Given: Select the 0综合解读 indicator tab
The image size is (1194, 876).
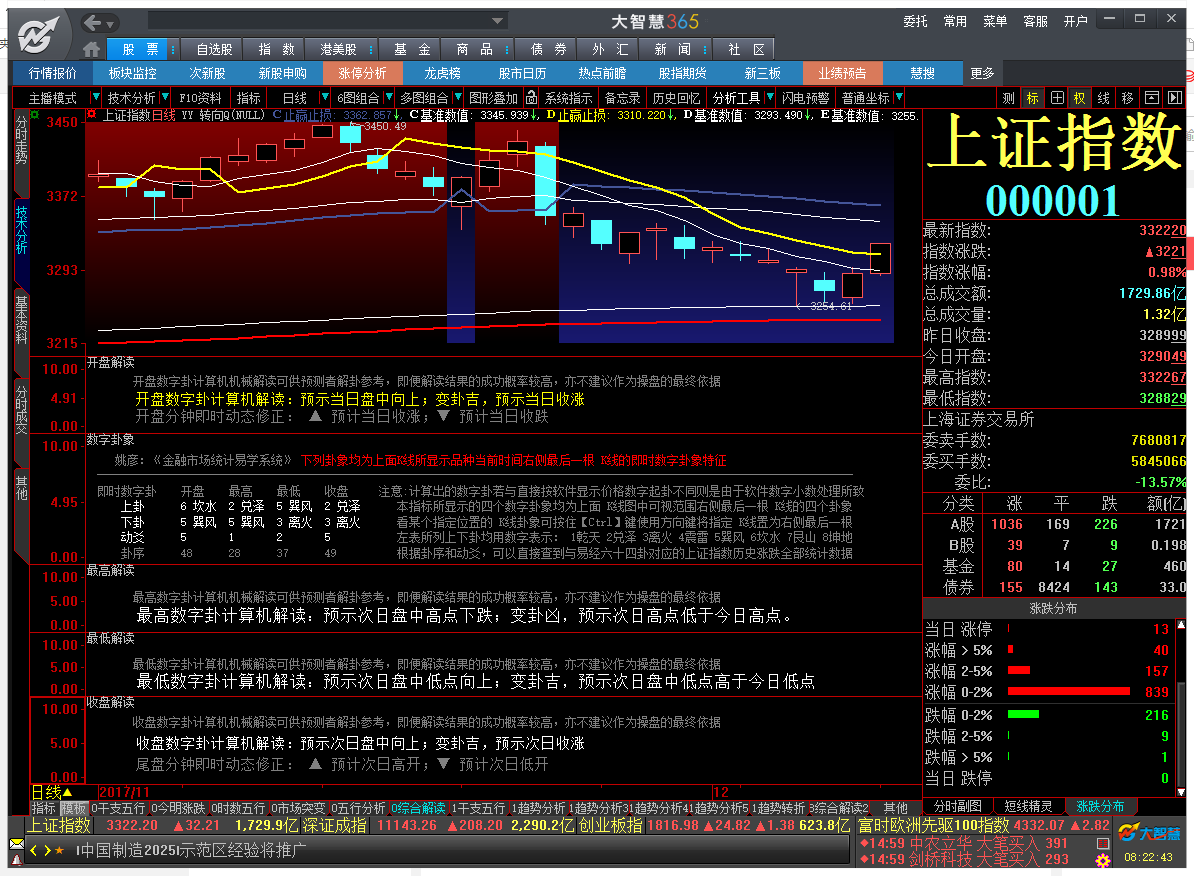Looking at the screenshot, I should [419, 808].
